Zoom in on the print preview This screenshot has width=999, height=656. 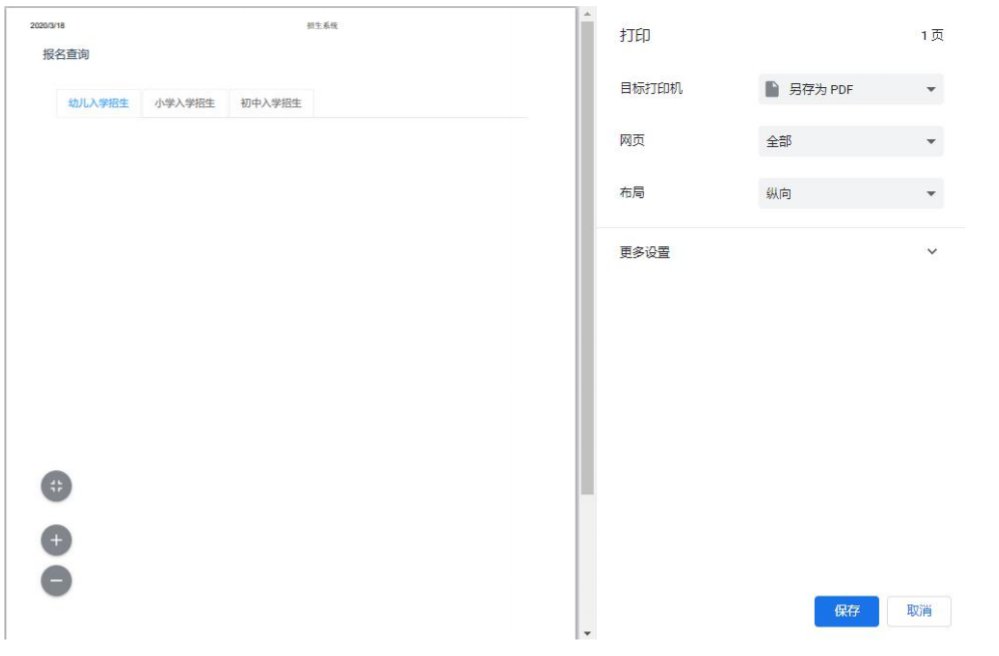[56, 540]
